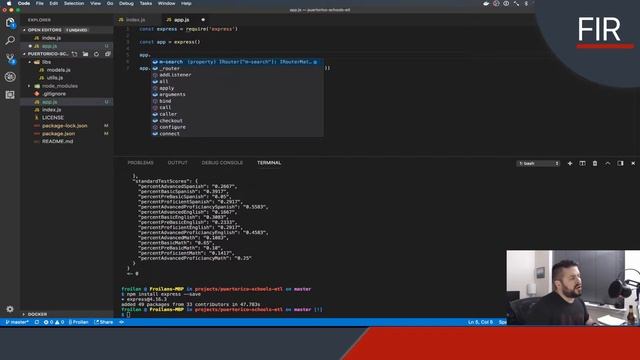Open the Debug menu

126,3
